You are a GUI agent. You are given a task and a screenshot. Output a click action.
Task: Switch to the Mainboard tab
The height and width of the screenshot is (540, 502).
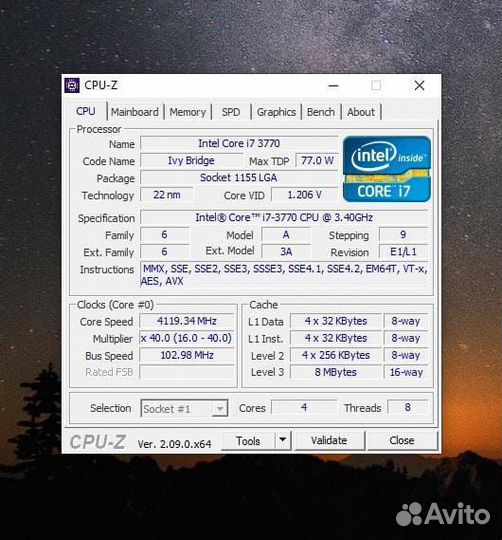[135, 112]
